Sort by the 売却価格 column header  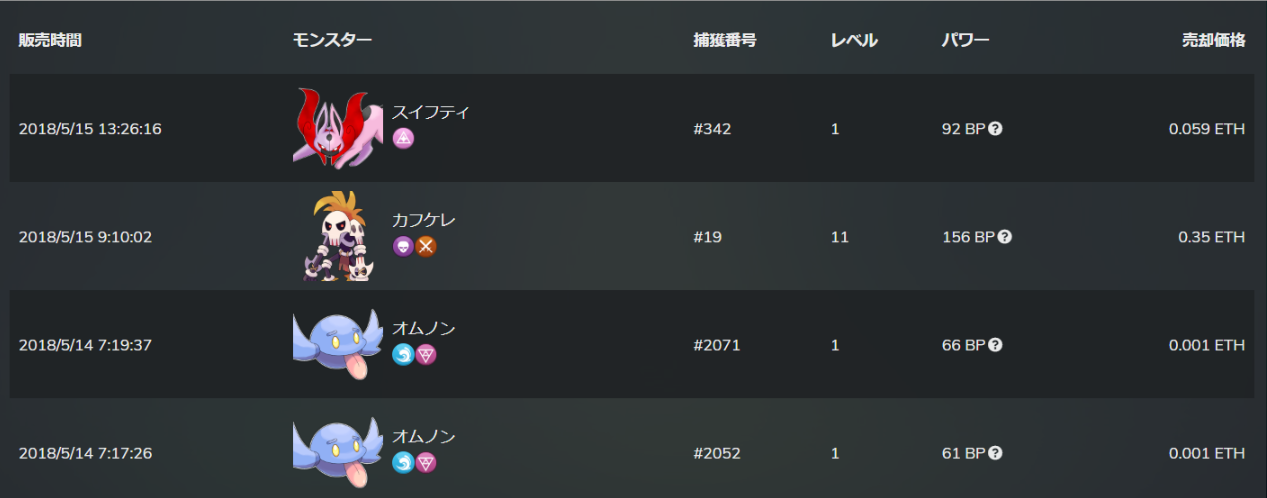[1213, 41]
